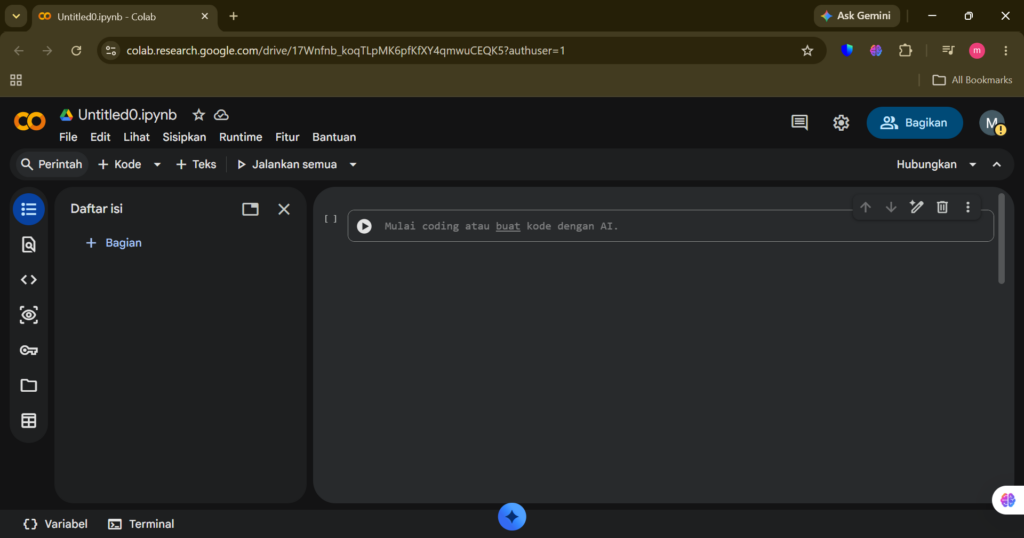This screenshot has width=1024, height=538.
Task: Open the File menu
Action: point(68,137)
